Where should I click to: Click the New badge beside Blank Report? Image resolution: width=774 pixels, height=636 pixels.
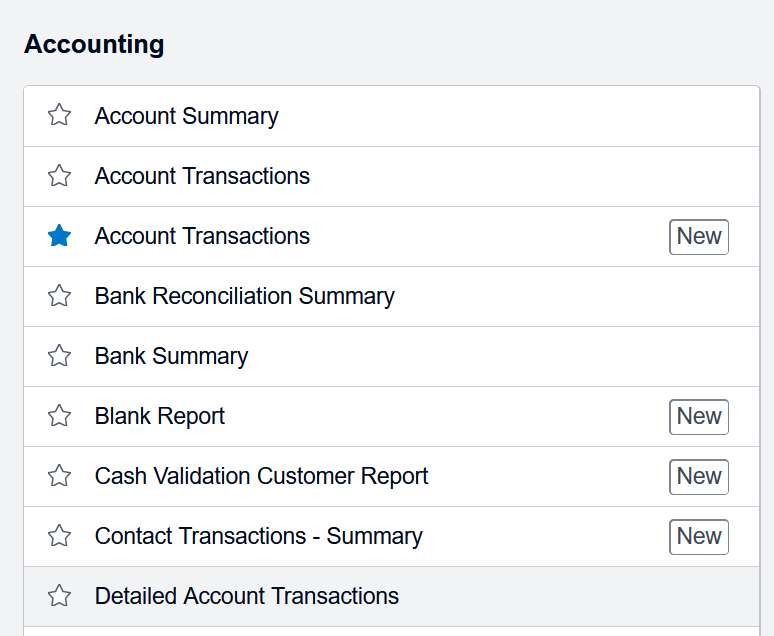click(x=699, y=416)
